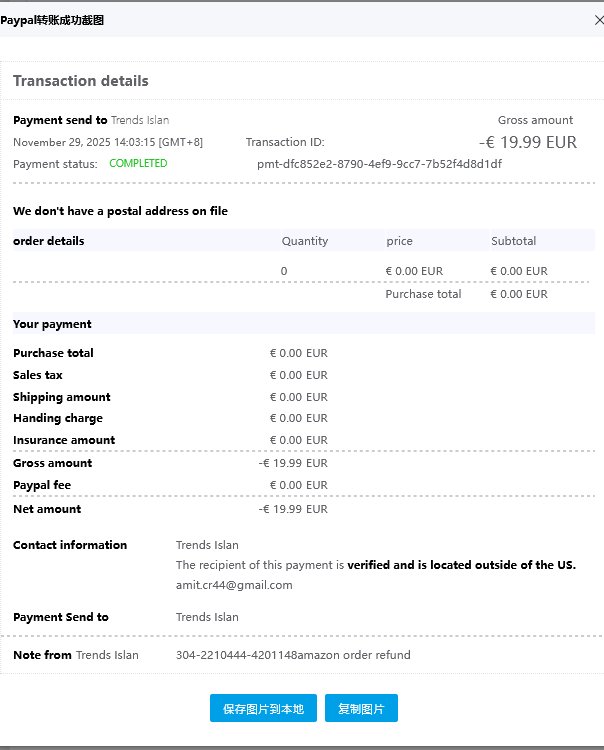Click the transaction date November 29, 2025
Viewport: 604px width, 750px height.
[x=108, y=142]
